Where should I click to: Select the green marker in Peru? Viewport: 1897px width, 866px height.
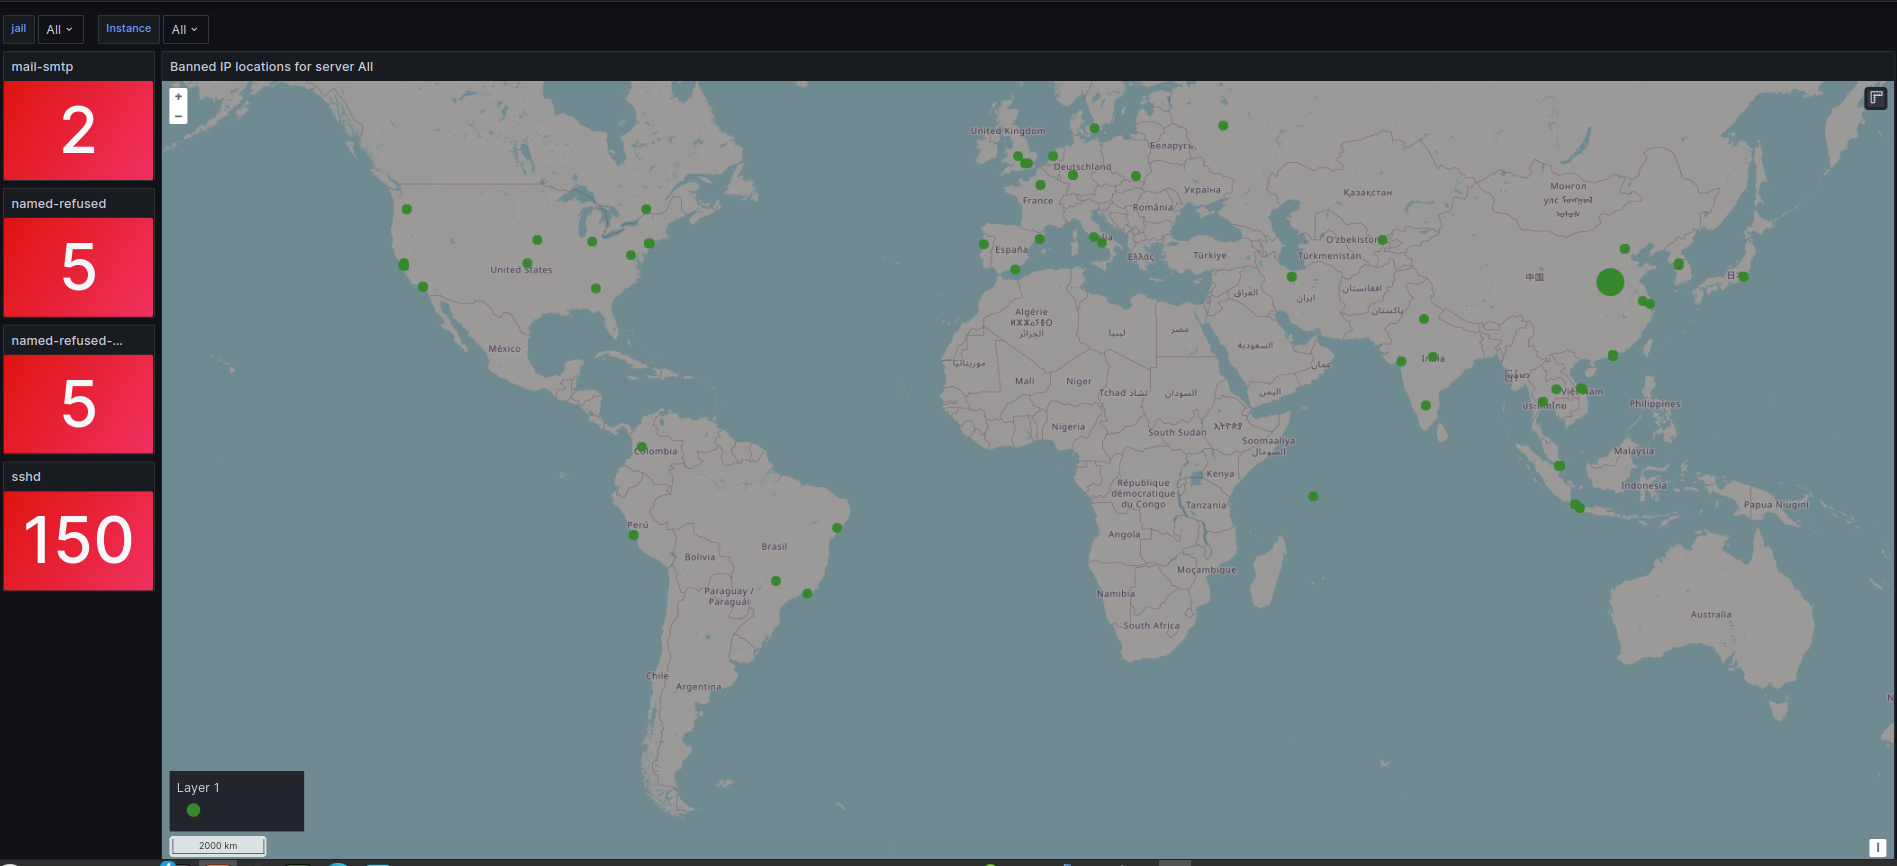[633, 535]
